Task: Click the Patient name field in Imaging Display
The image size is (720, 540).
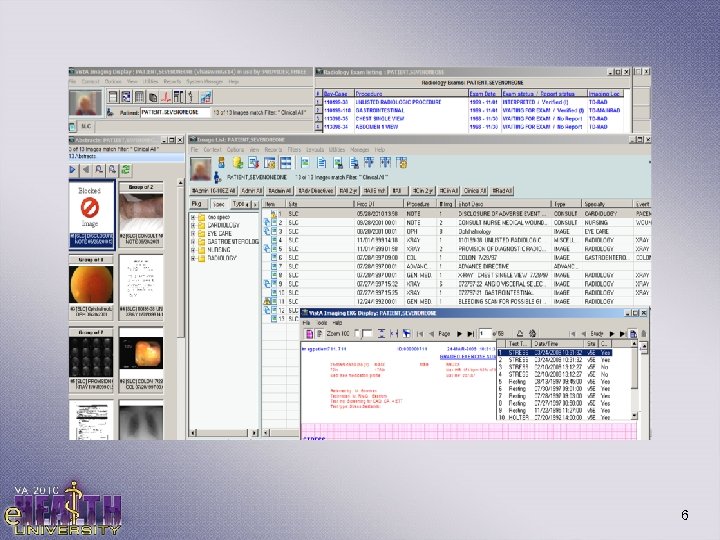Action: 174,112
